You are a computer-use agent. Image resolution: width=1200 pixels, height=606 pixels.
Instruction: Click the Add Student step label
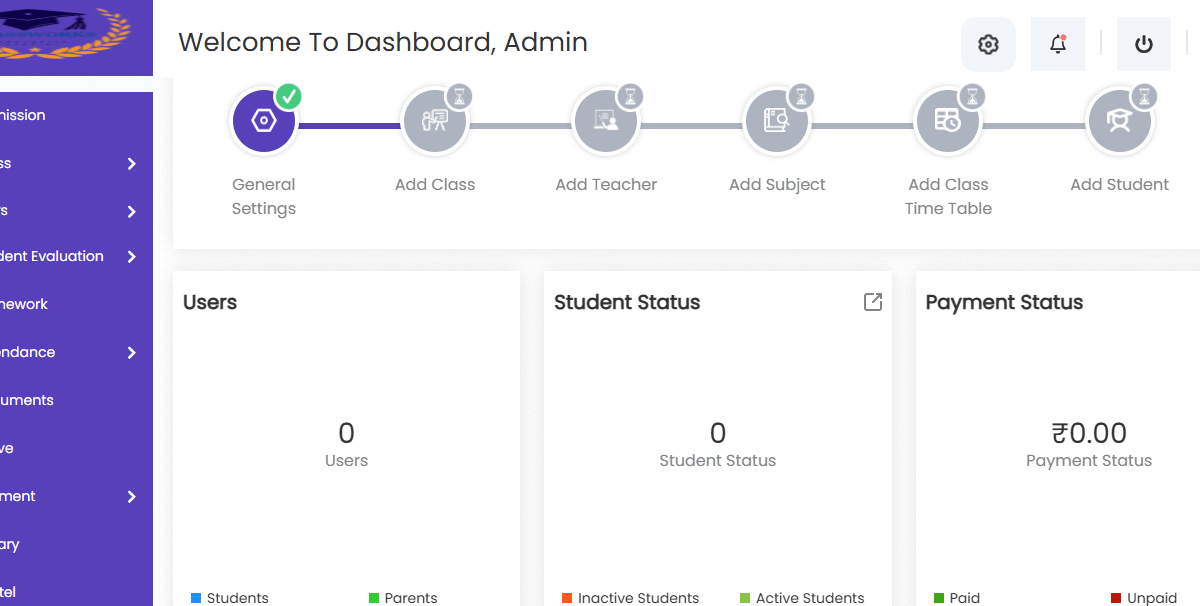pos(1119,184)
